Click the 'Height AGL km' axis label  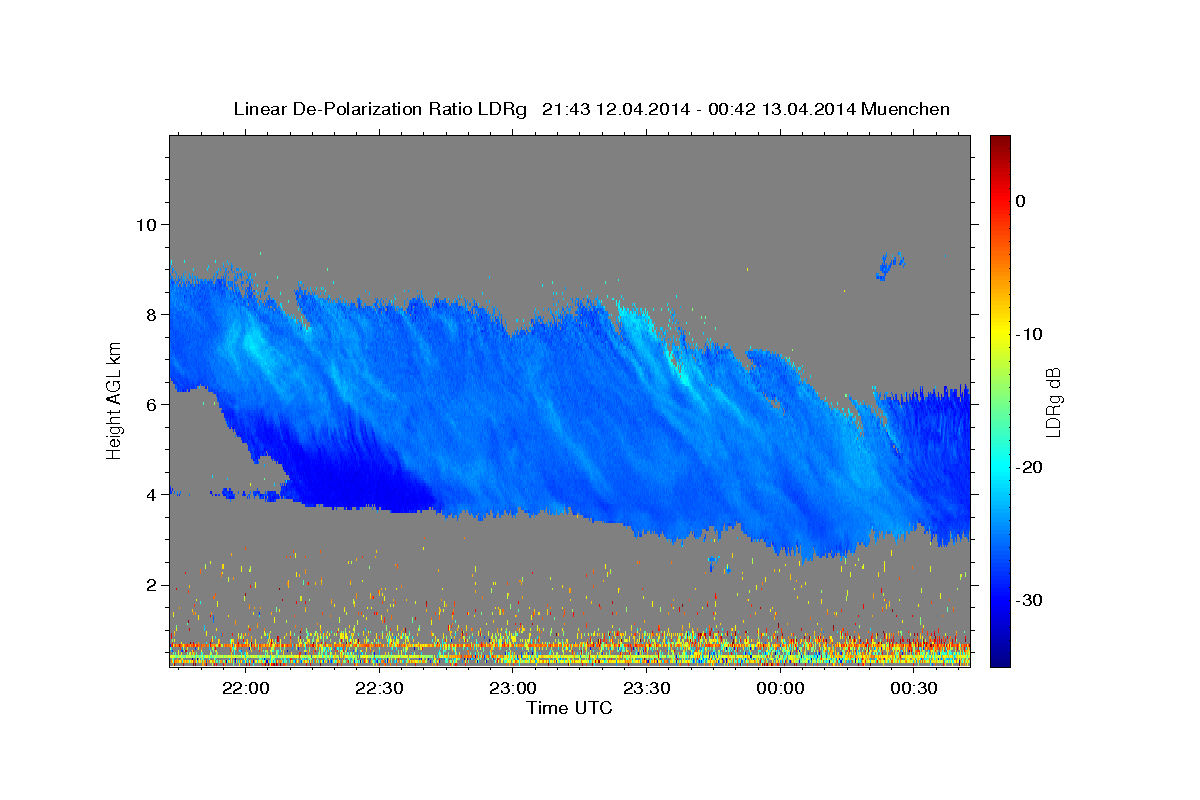(x=115, y=400)
